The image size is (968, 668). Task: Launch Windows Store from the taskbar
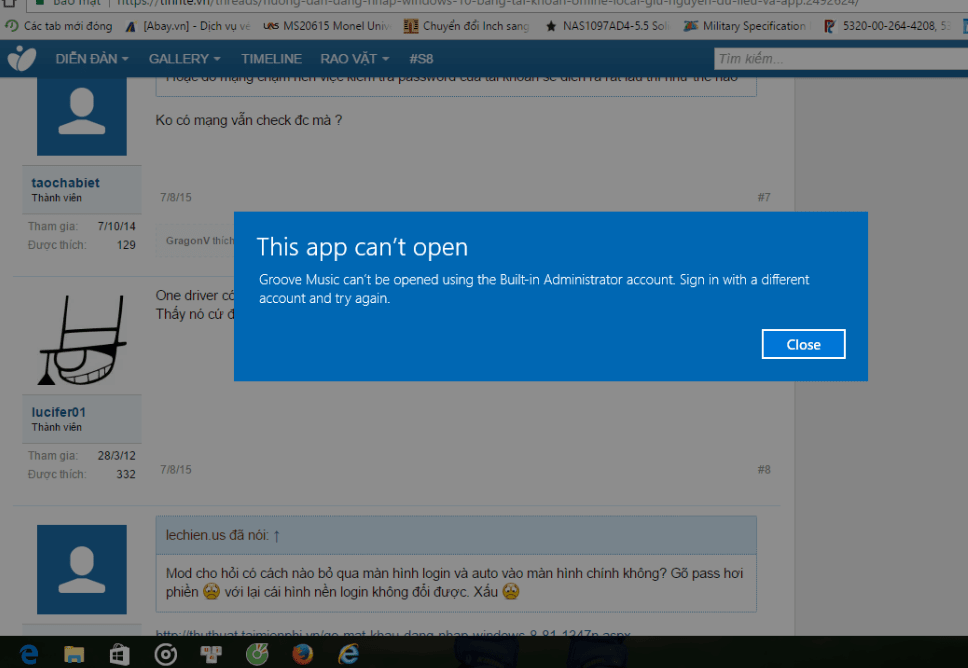(x=119, y=654)
